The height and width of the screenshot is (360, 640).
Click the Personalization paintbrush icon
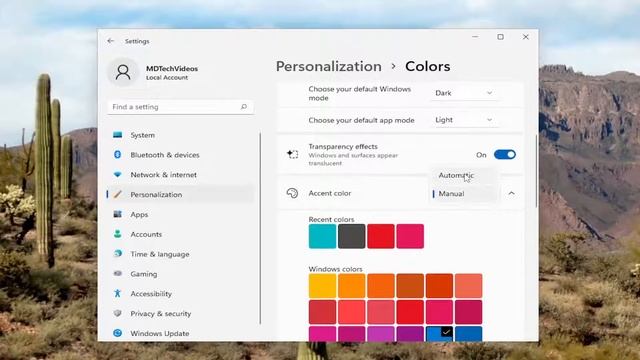(118, 194)
